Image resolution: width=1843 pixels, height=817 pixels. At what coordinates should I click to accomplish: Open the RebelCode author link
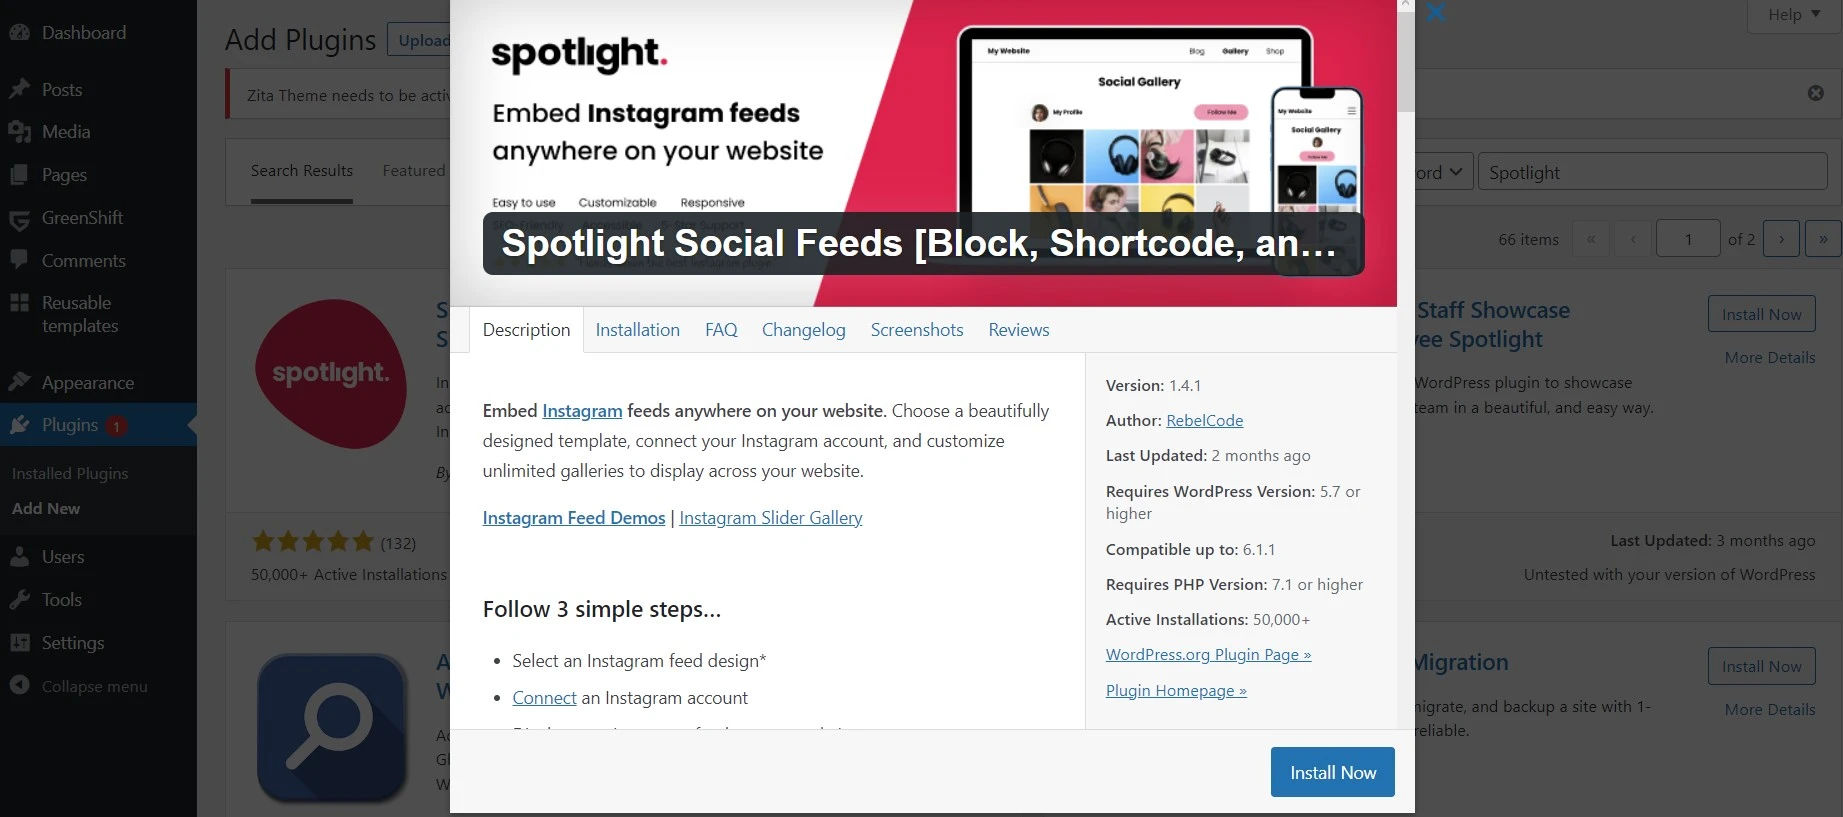1204,420
